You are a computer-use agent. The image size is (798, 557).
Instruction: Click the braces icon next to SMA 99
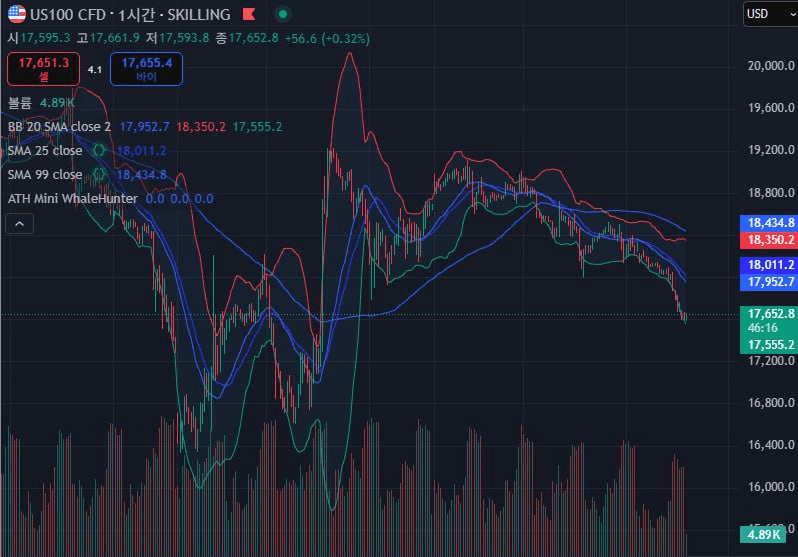(99, 174)
